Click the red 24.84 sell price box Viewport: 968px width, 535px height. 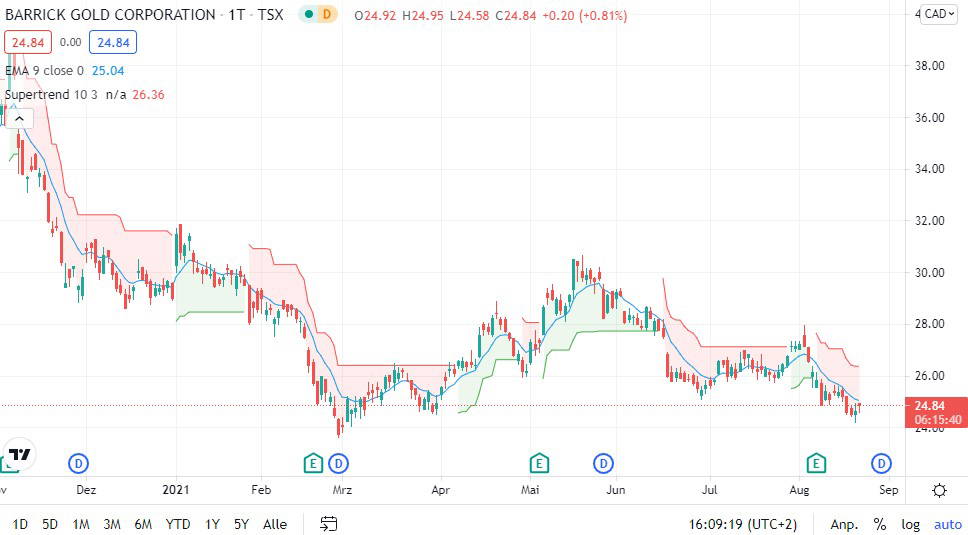(x=28, y=43)
